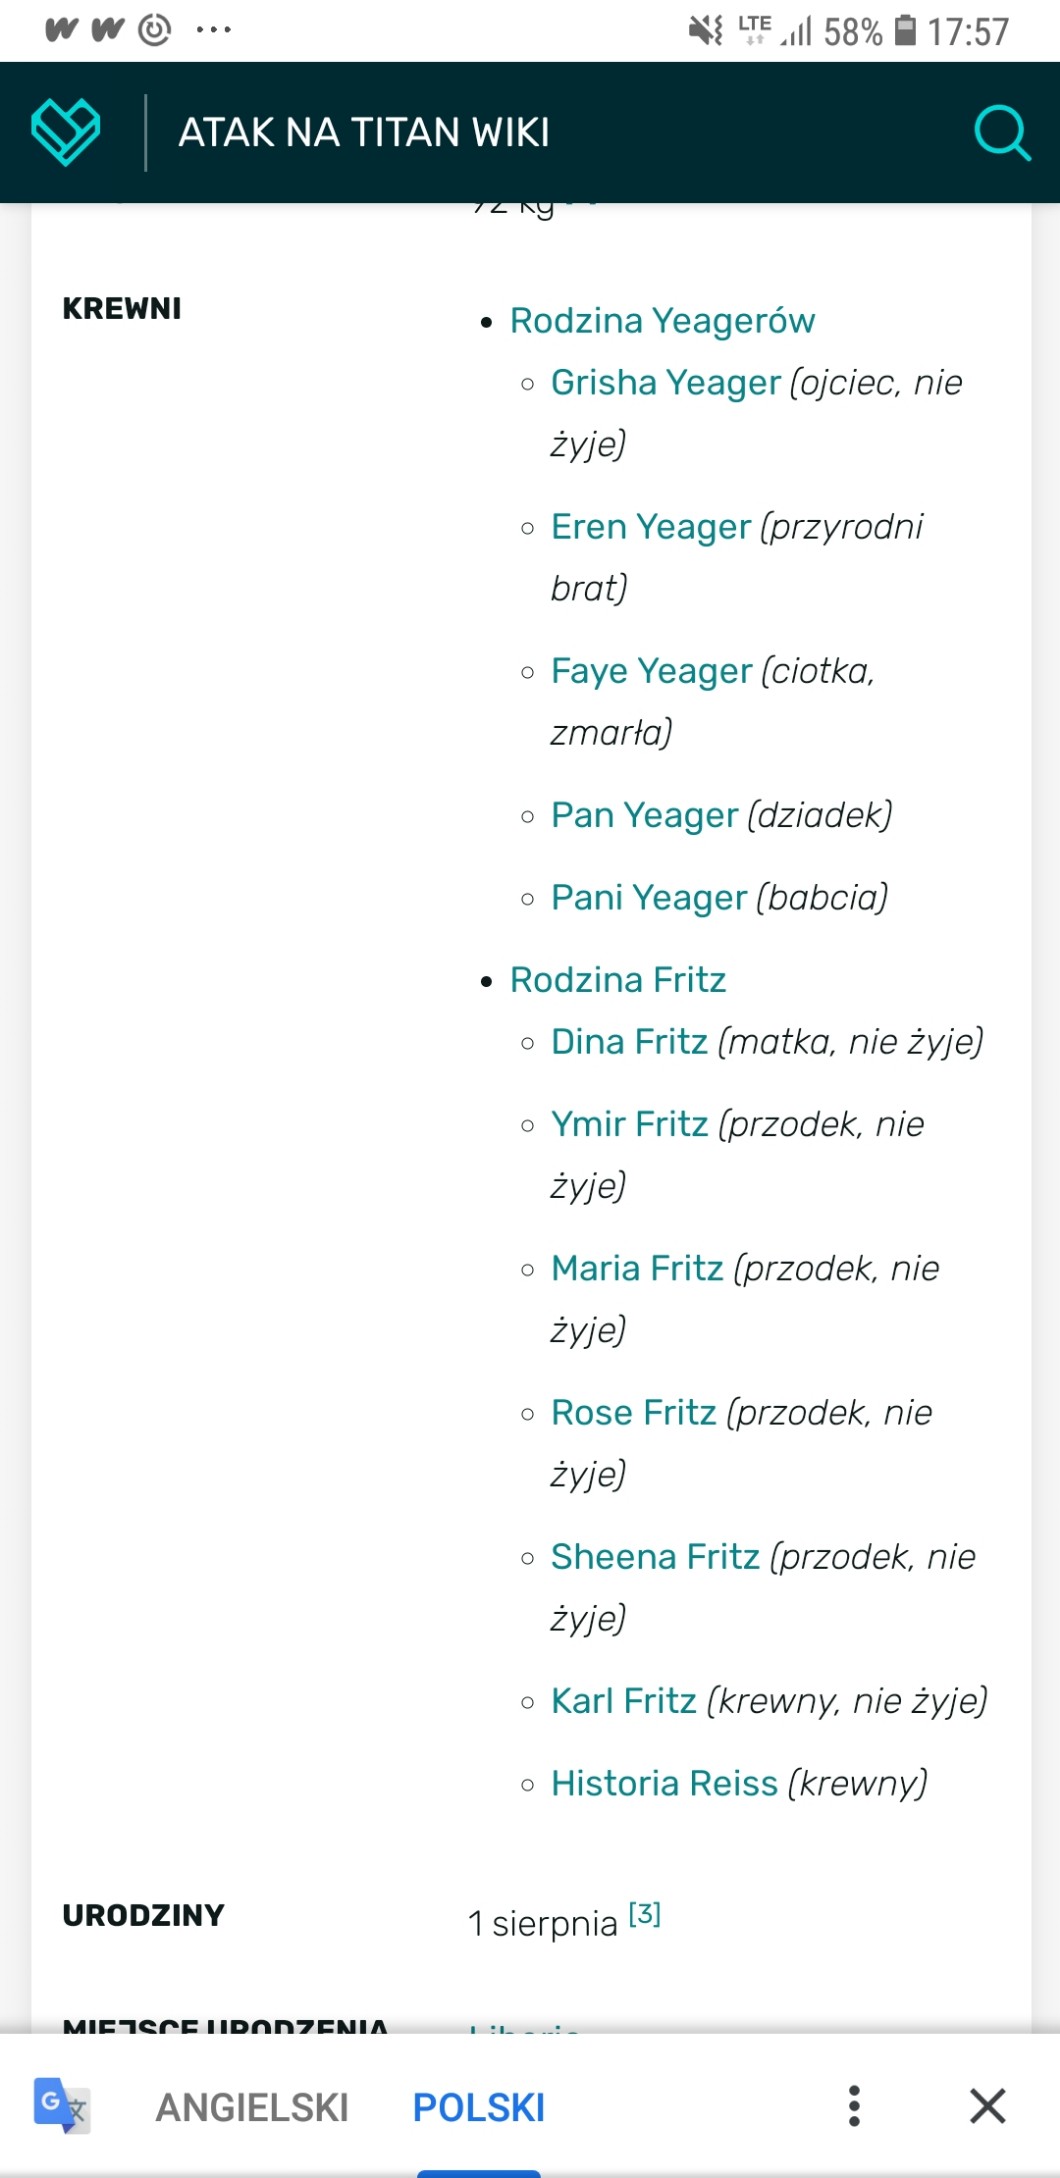Open Eren Yeager's page link
Viewport: 1060px width, 2178px height.
[650, 527]
